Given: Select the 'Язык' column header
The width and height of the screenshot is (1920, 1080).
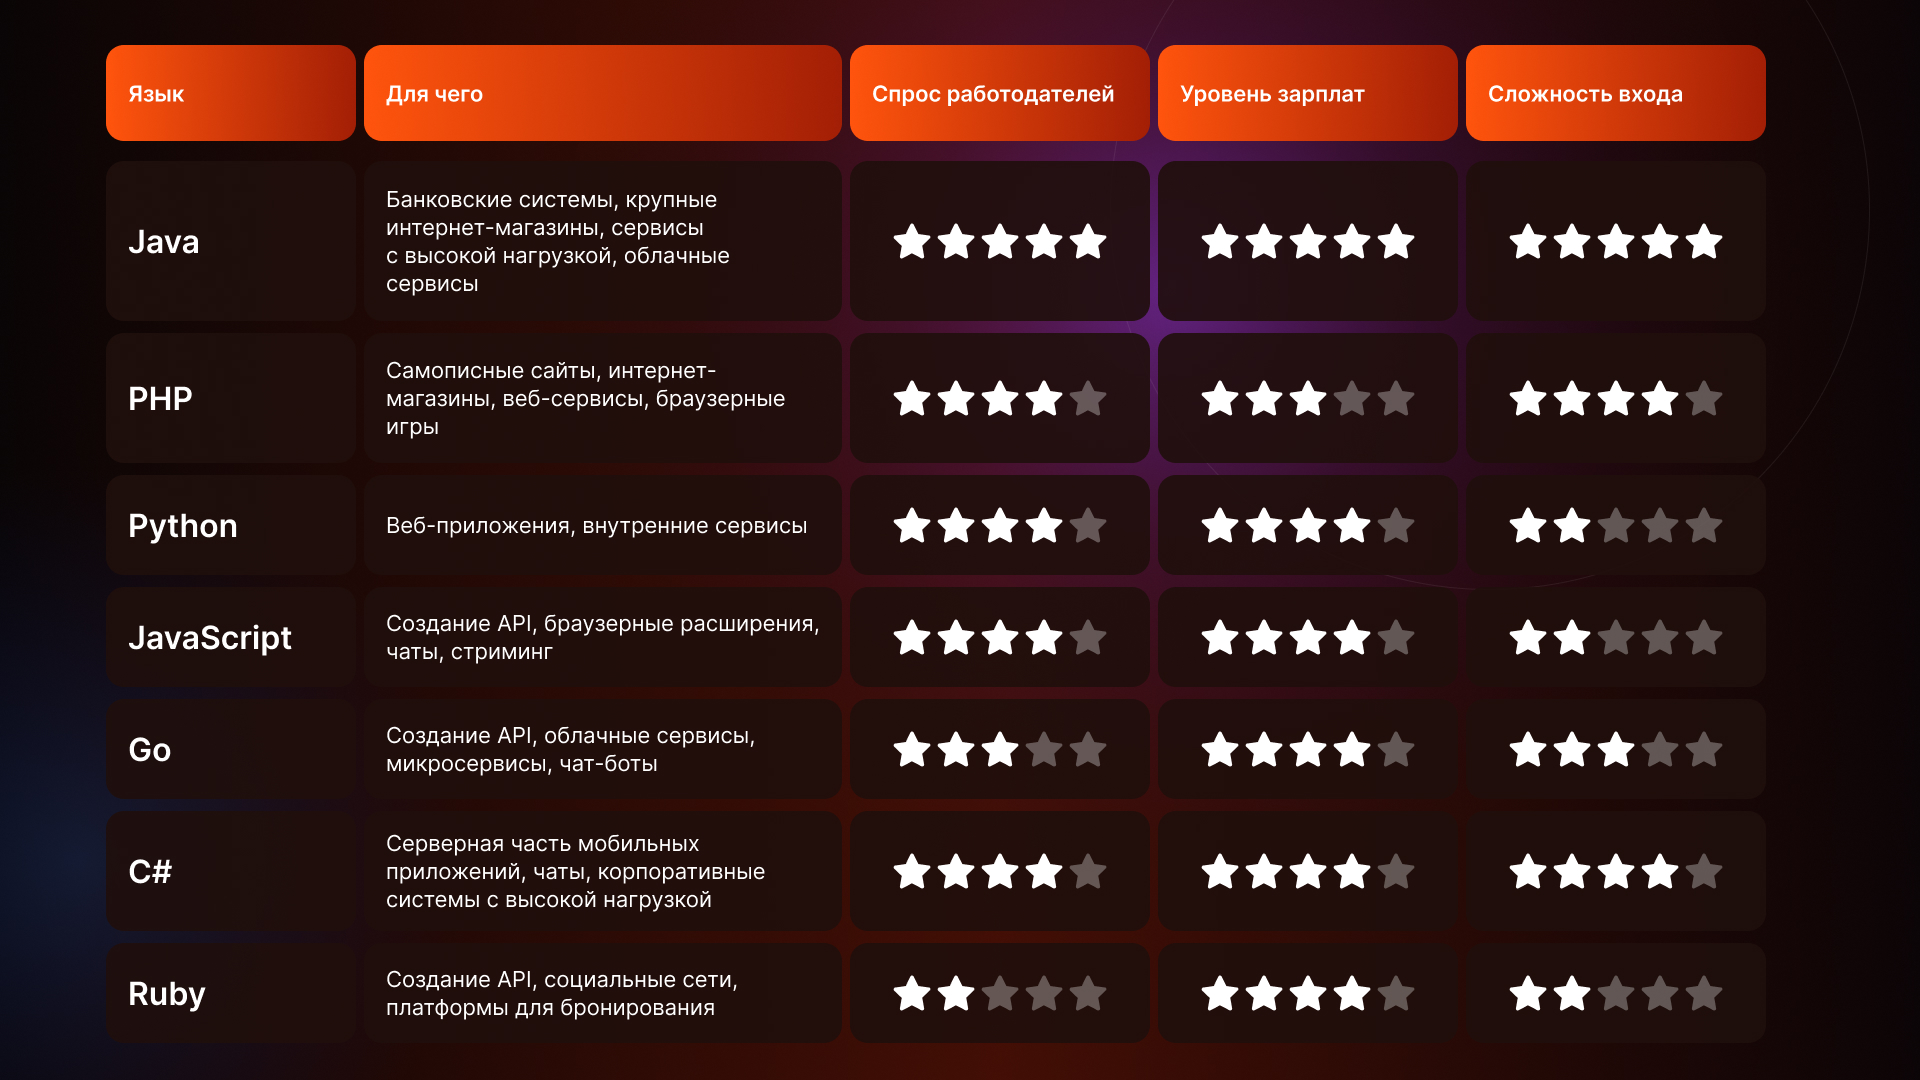Looking at the screenshot, I should 231,93.
